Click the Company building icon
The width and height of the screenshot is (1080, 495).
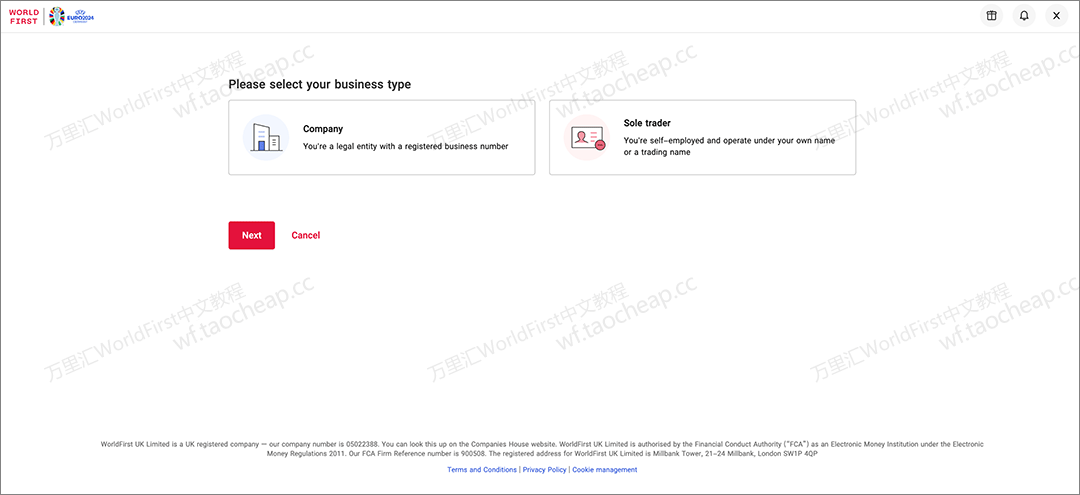(x=266, y=138)
